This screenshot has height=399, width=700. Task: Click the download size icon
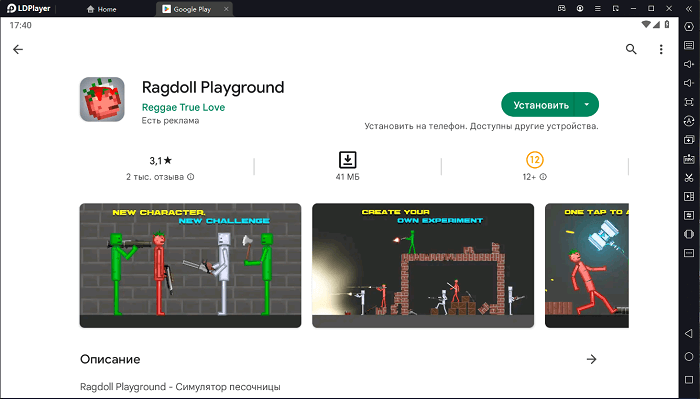(347, 160)
